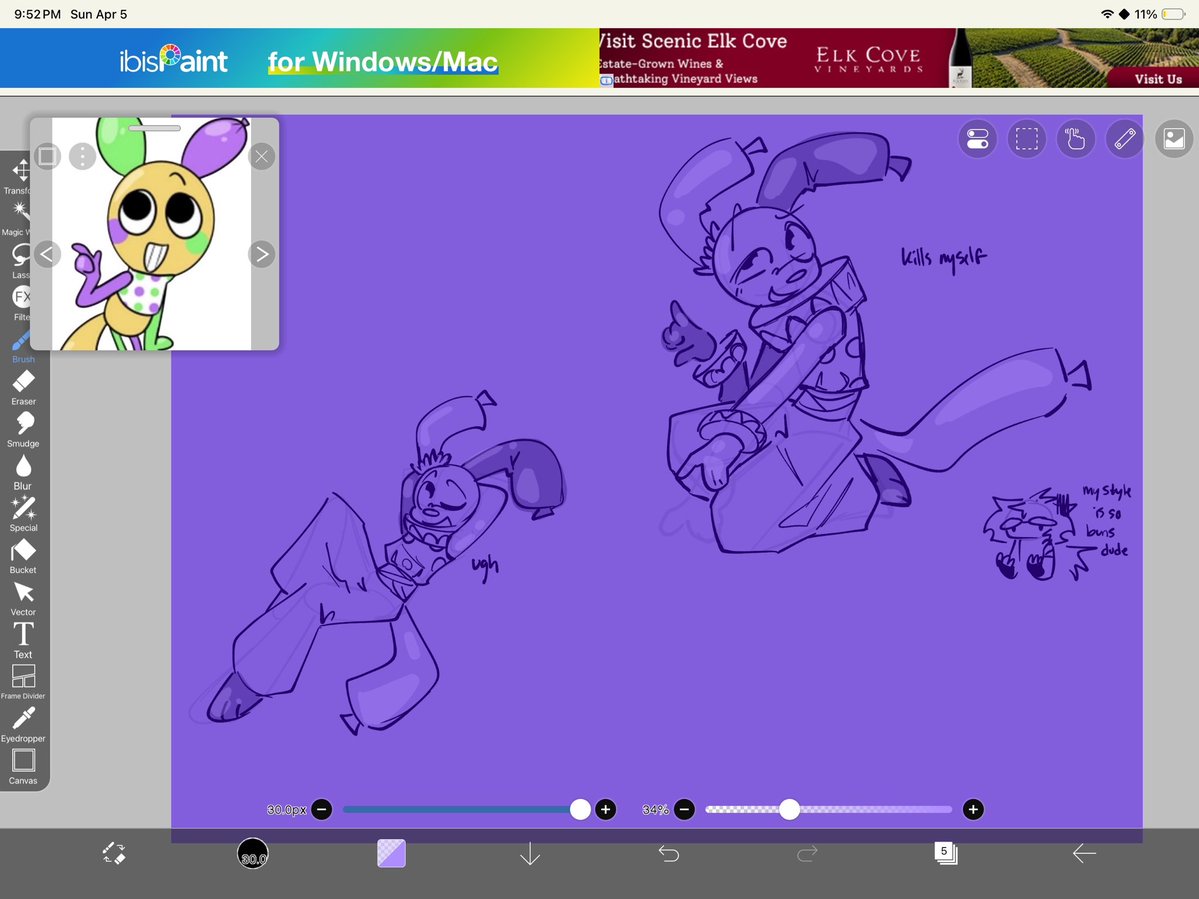Decrease brush size with minus button

[x=322, y=809]
